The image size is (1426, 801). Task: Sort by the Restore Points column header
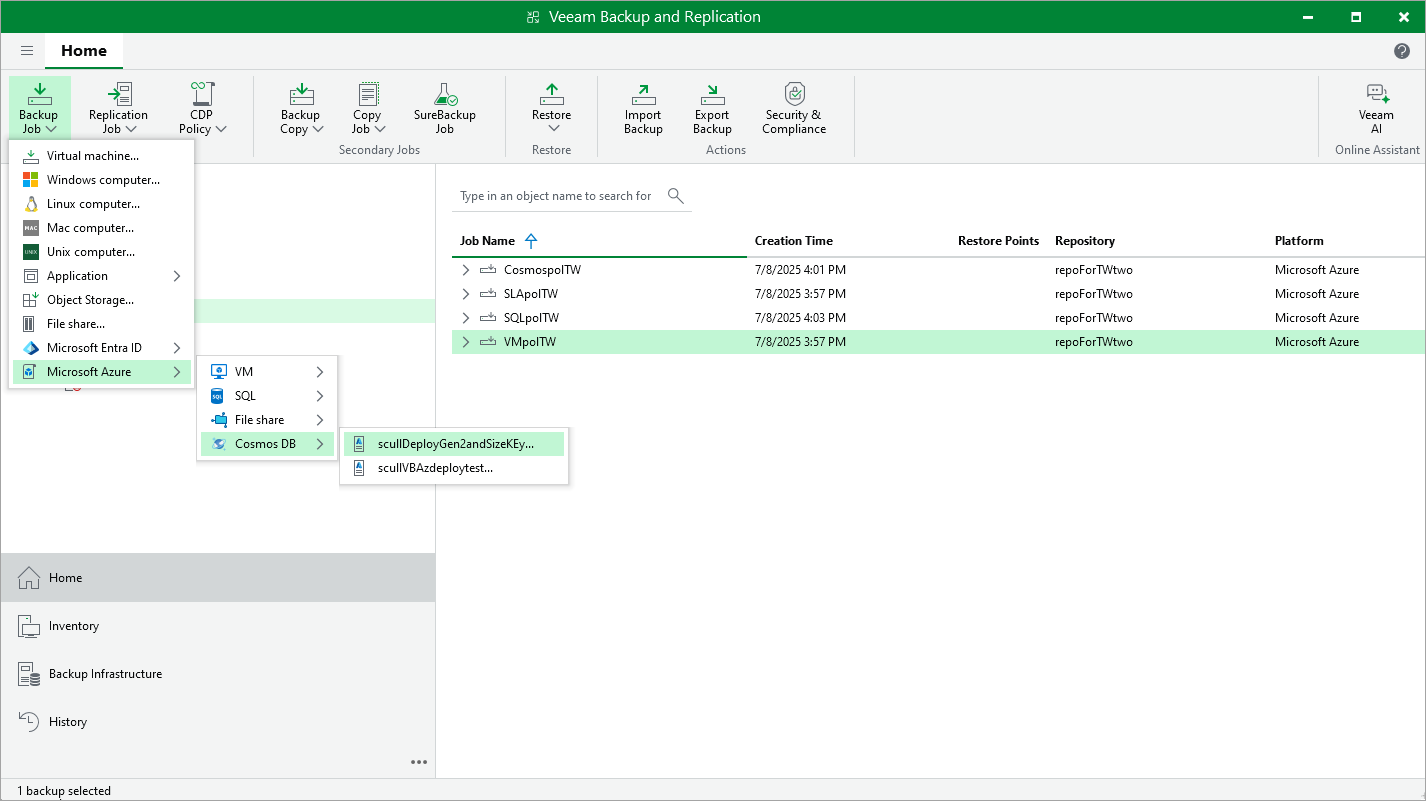[x=998, y=241]
